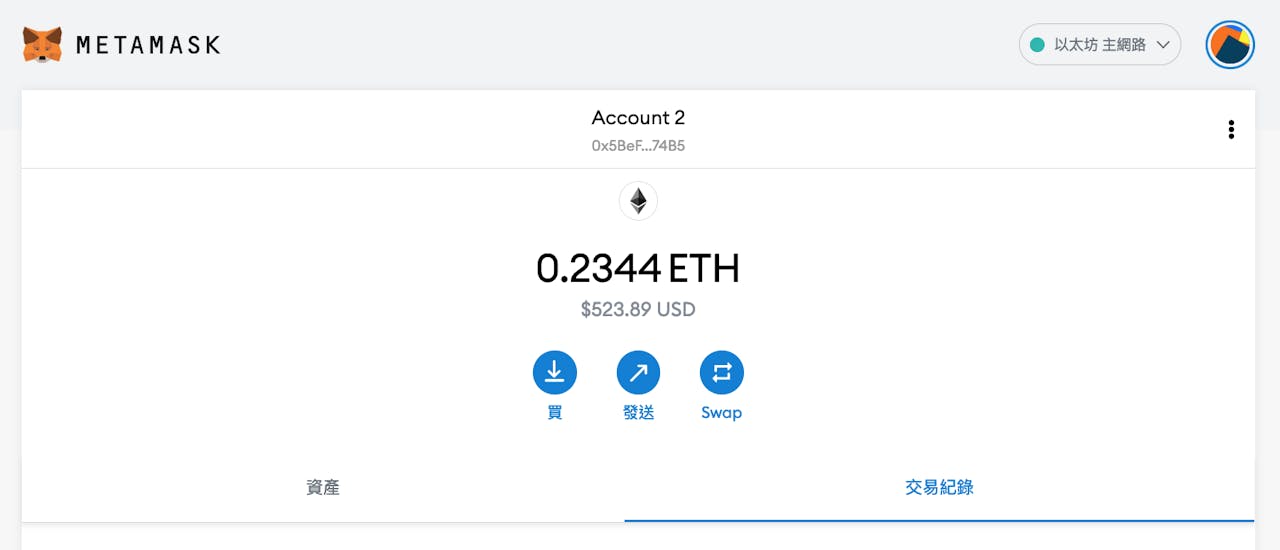Screen dimensions: 1280x550
Task: Switch to the 交易紀錄 tab
Action: 939,488
